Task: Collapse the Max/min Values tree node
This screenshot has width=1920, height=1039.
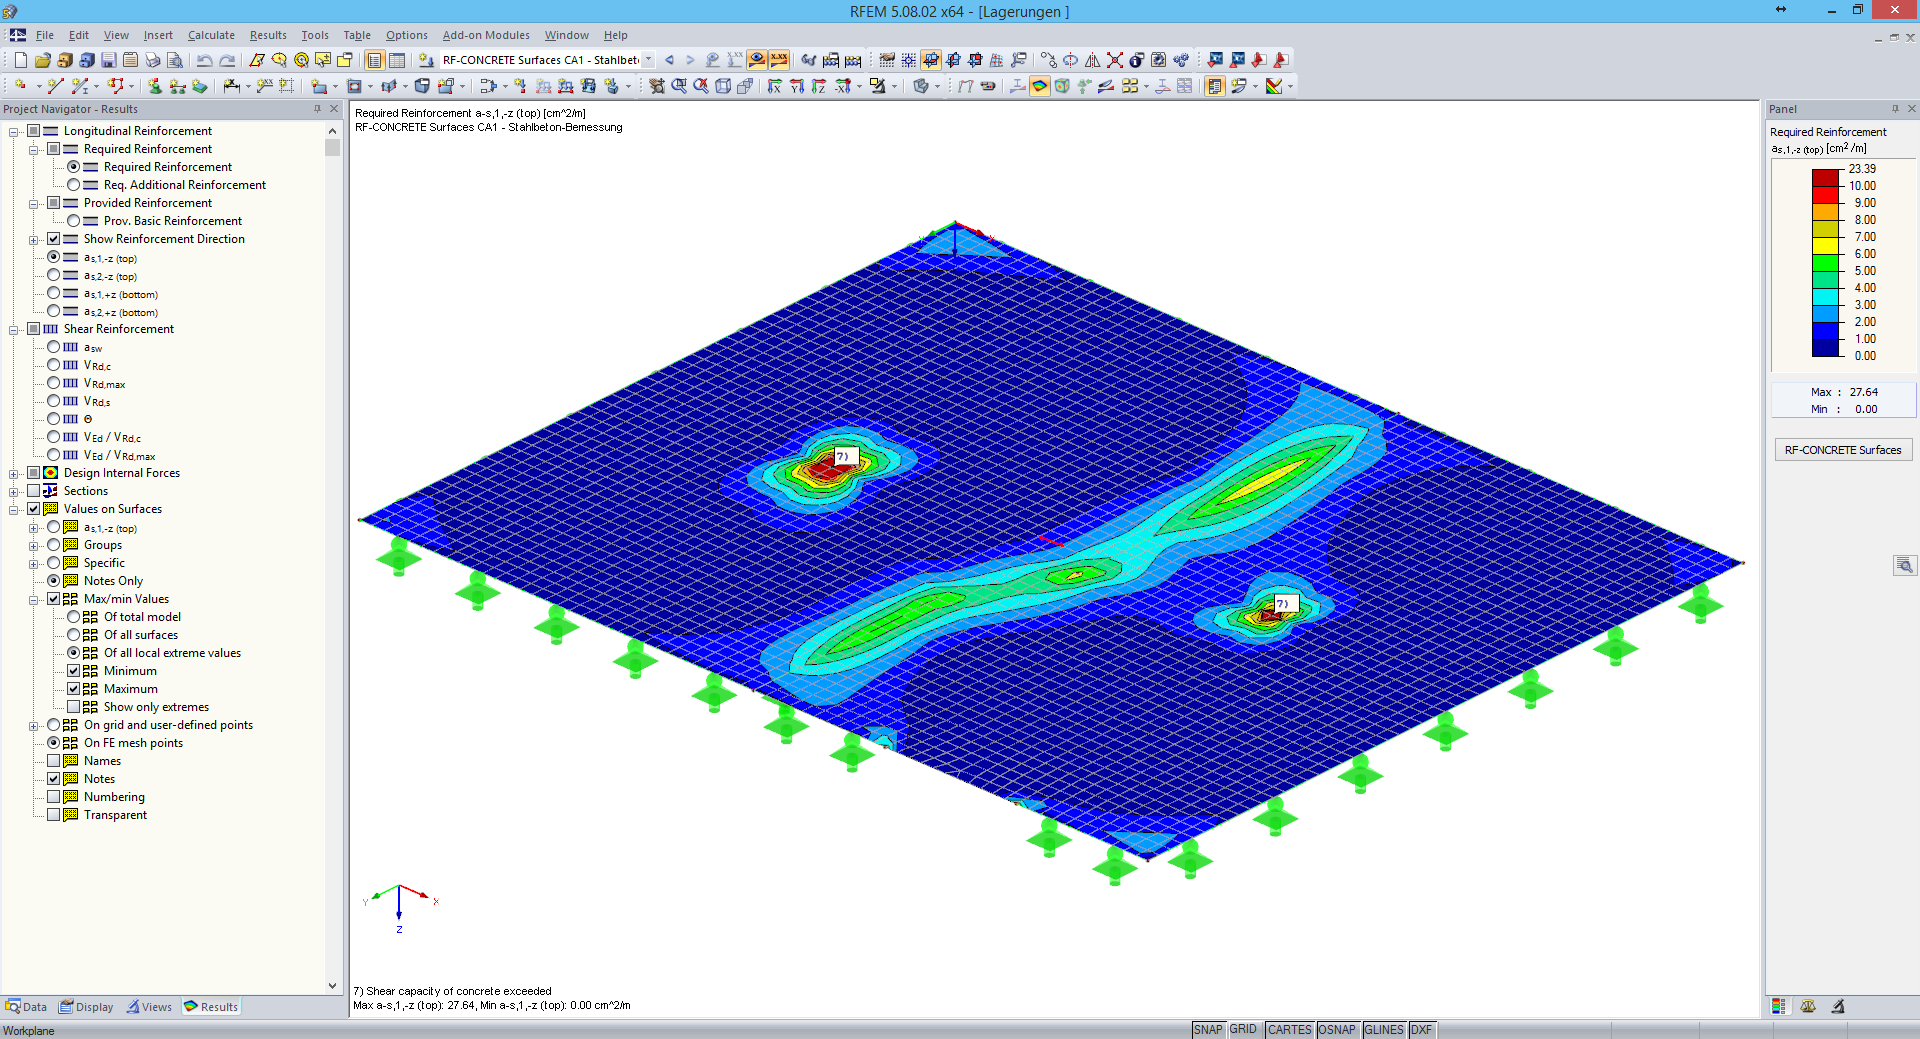Action: [x=34, y=599]
